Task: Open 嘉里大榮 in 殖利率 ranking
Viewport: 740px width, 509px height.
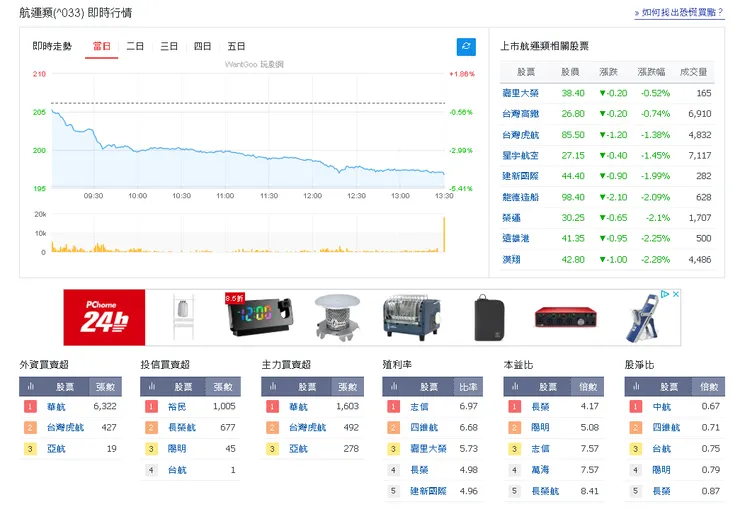Action: point(428,449)
